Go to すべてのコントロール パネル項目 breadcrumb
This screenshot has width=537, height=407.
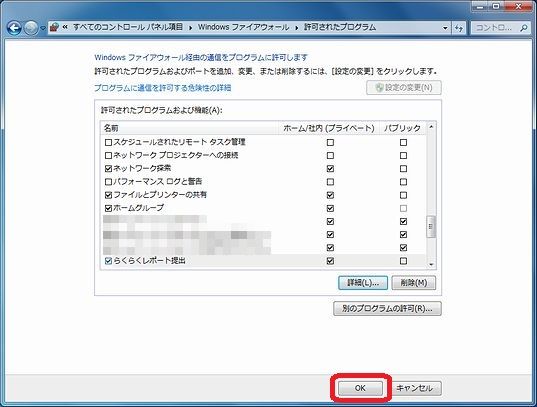(x=128, y=27)
